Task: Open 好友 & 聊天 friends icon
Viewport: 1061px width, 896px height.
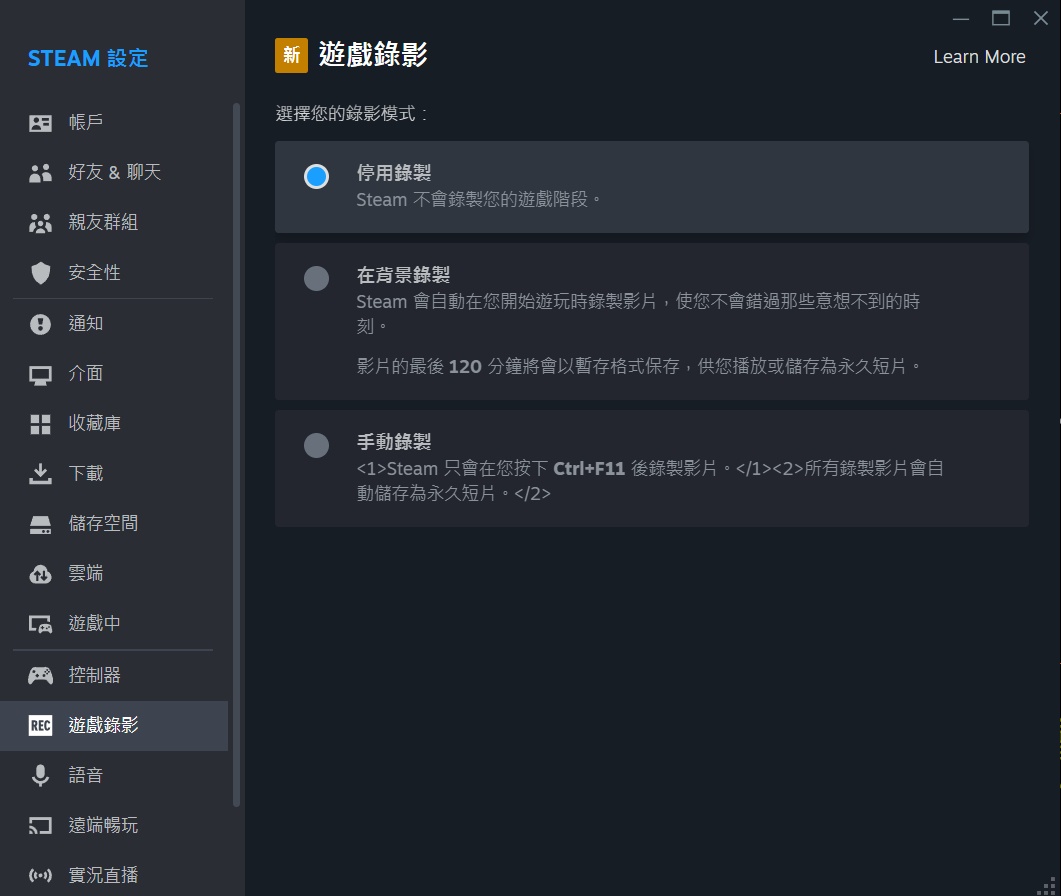Action: pos(40,173)
